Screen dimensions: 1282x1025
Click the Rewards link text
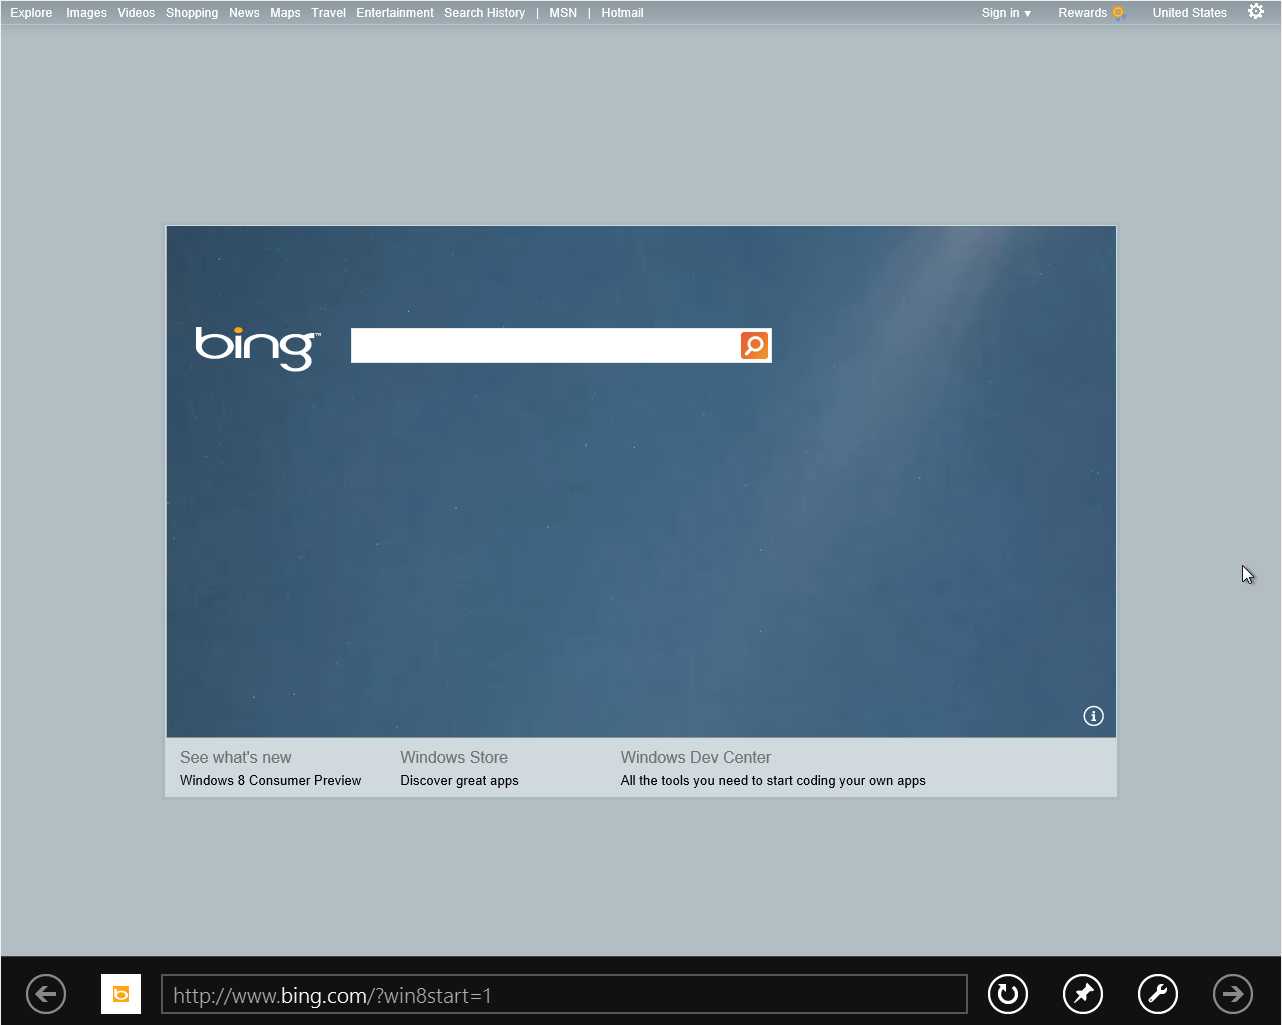1082,13
